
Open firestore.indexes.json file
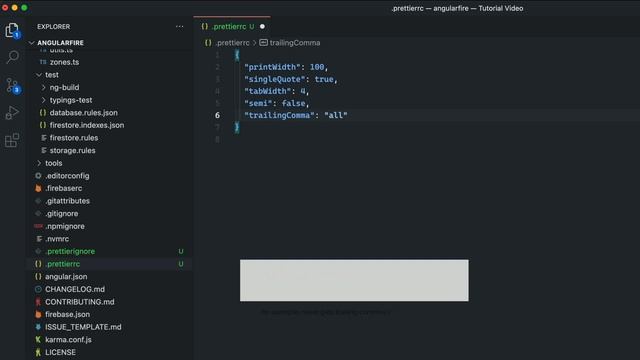point(87,125)
